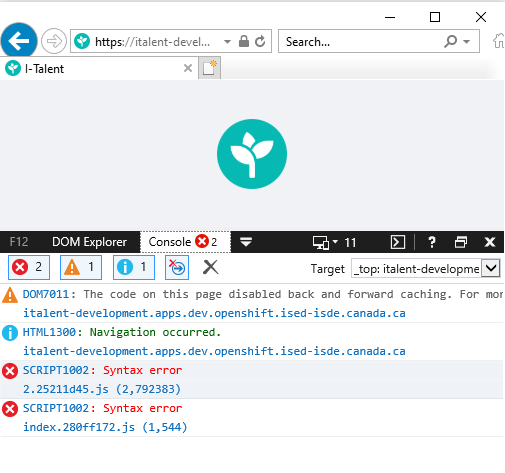Switch to the Console tab

point(185,242)
